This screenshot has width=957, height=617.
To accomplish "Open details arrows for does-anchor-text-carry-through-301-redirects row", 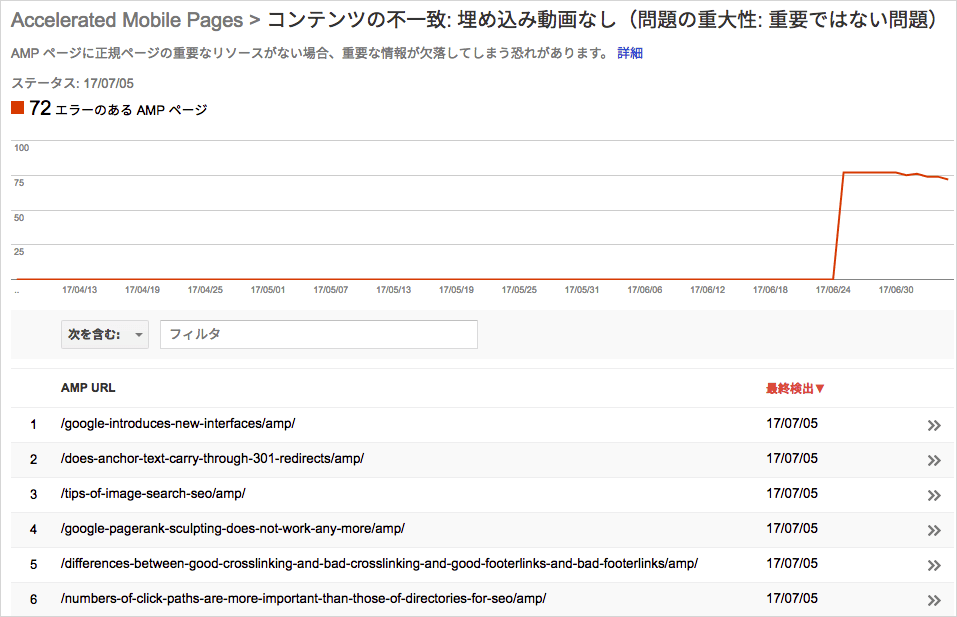I will pos(934,460).
